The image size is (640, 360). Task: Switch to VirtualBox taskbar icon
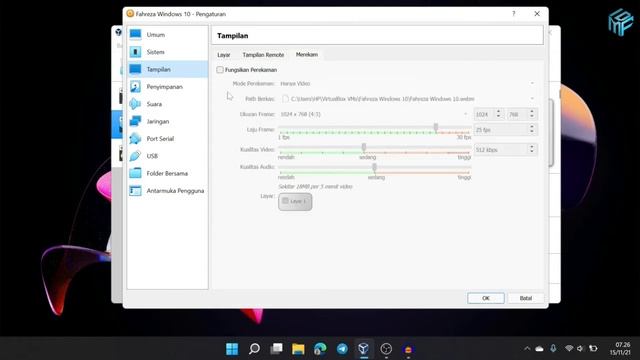tap(364, 349)
